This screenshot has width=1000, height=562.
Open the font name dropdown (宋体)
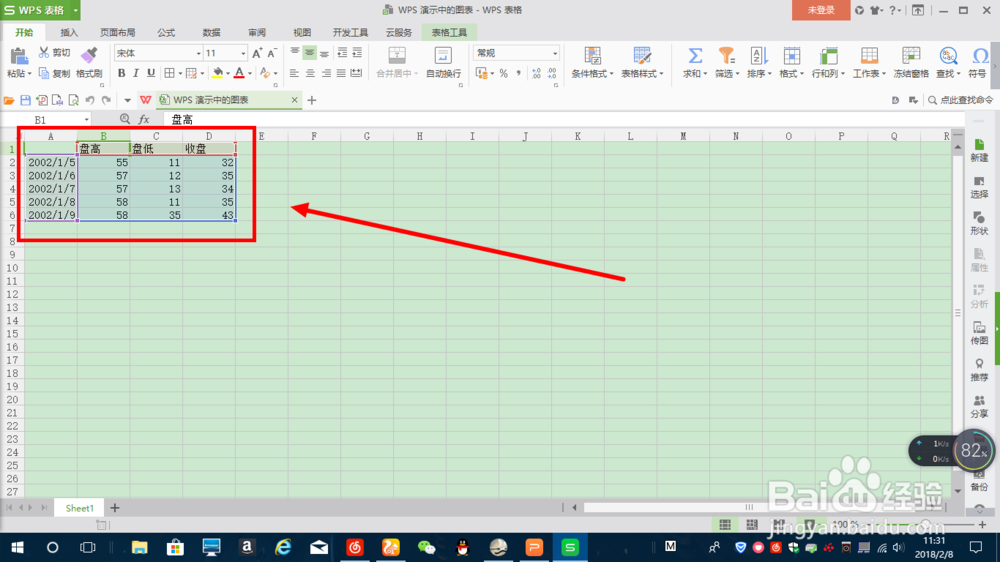click(198, 54)
